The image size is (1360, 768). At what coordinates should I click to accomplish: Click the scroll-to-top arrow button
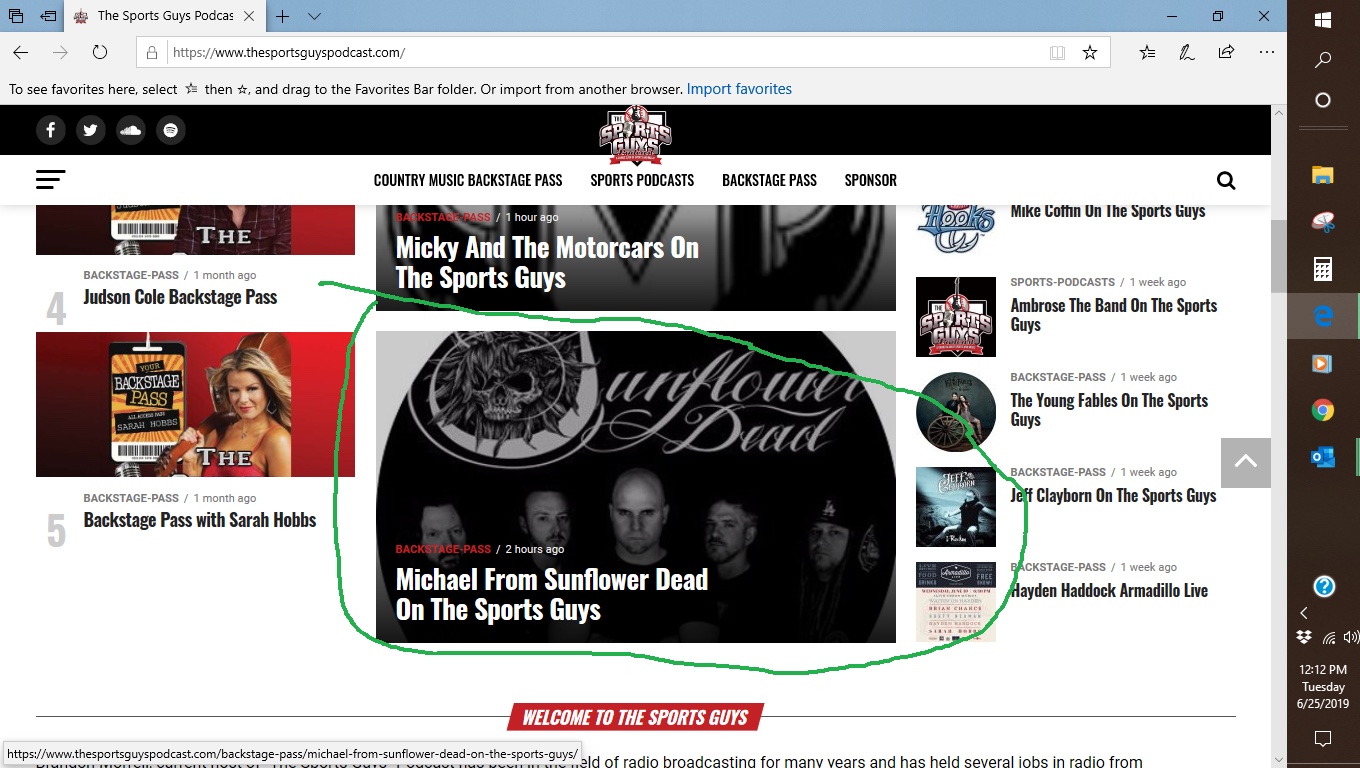tap(1245, 462)
